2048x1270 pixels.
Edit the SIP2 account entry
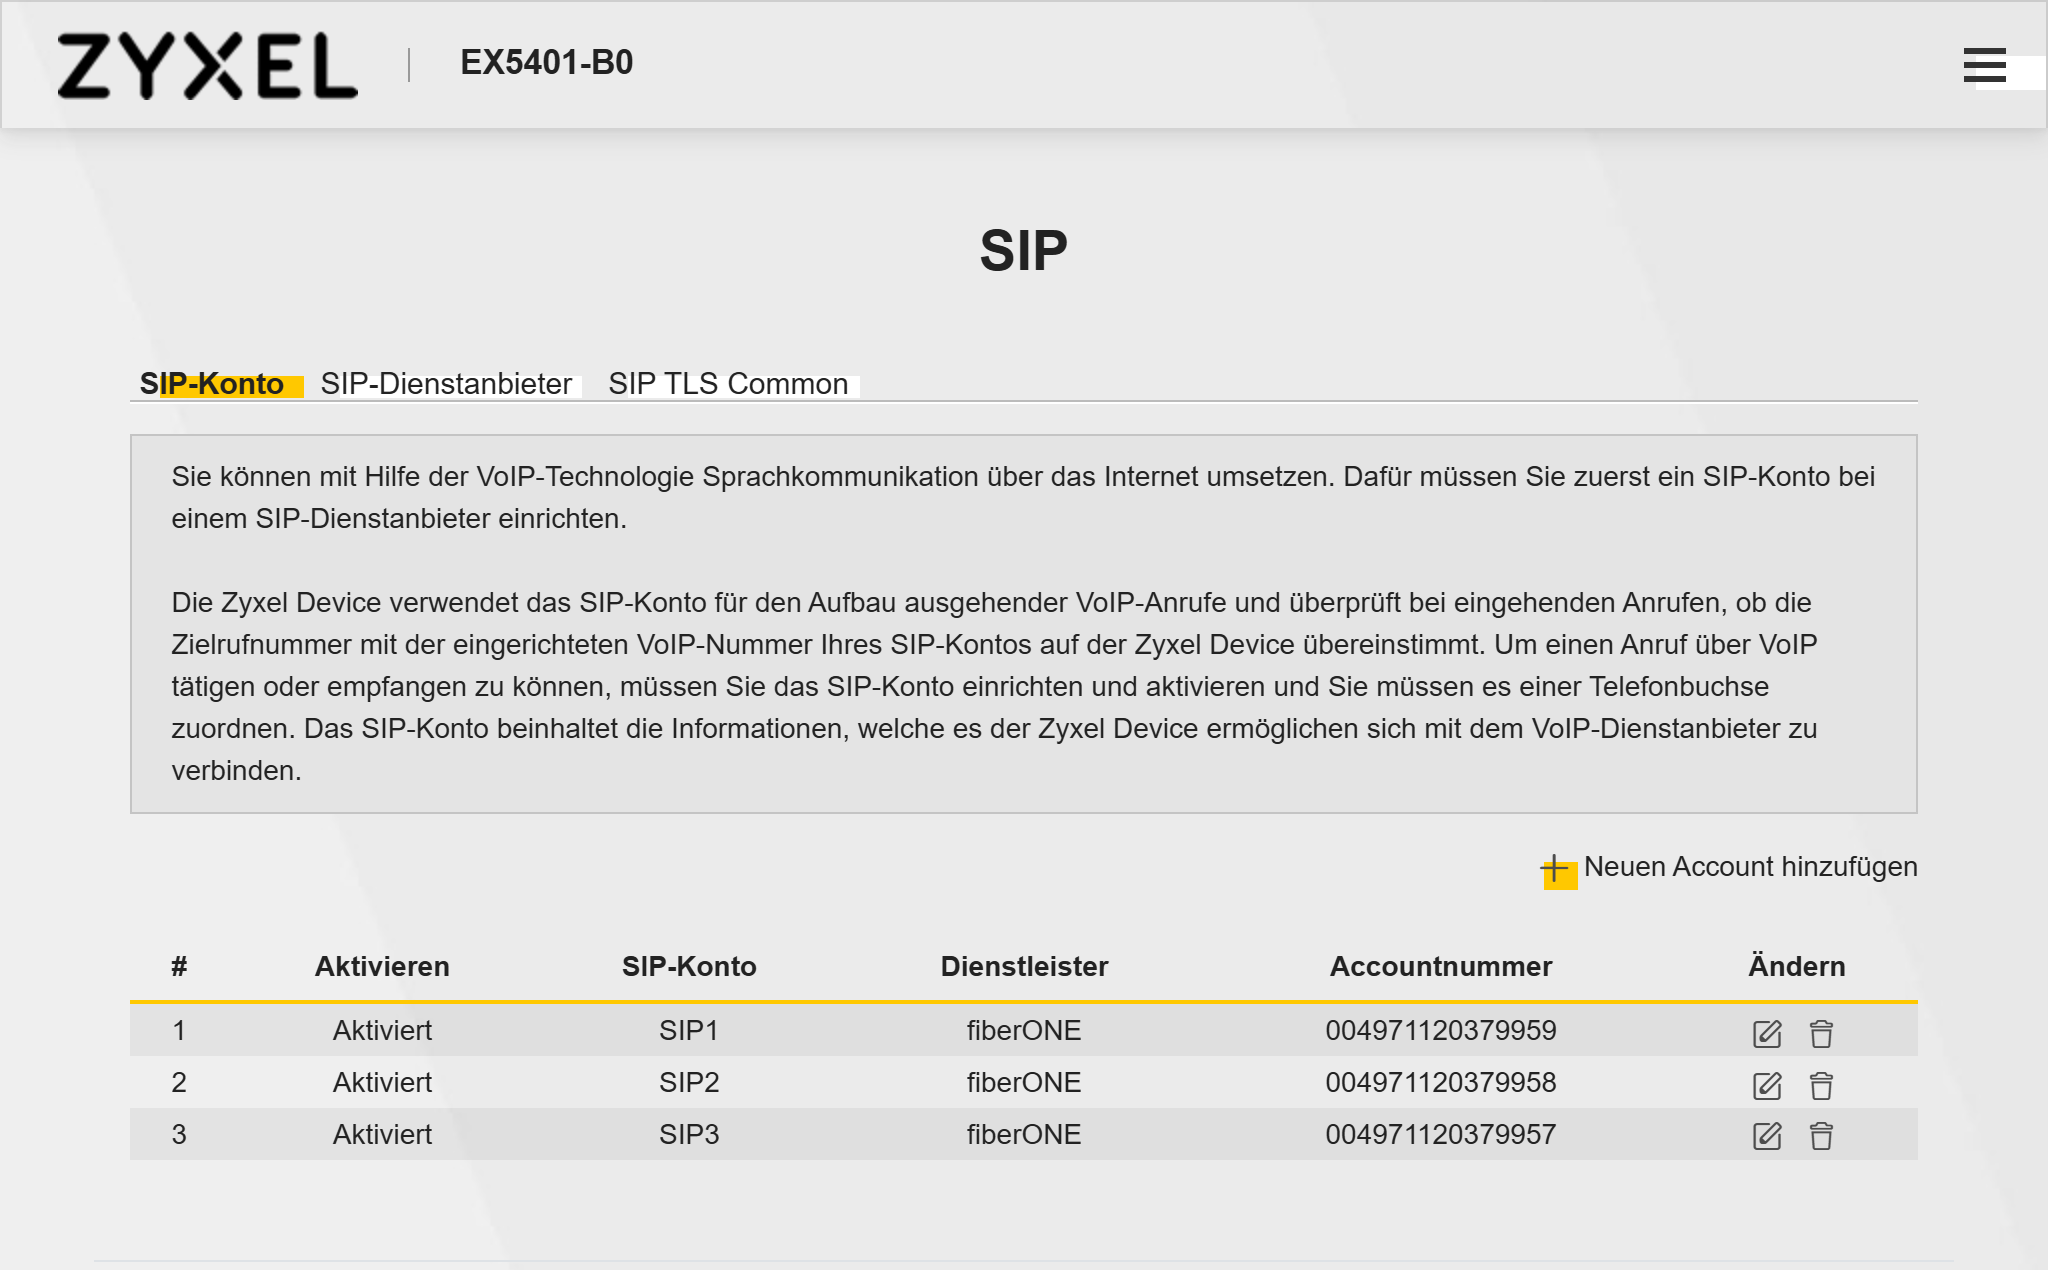(1767, 1085)
